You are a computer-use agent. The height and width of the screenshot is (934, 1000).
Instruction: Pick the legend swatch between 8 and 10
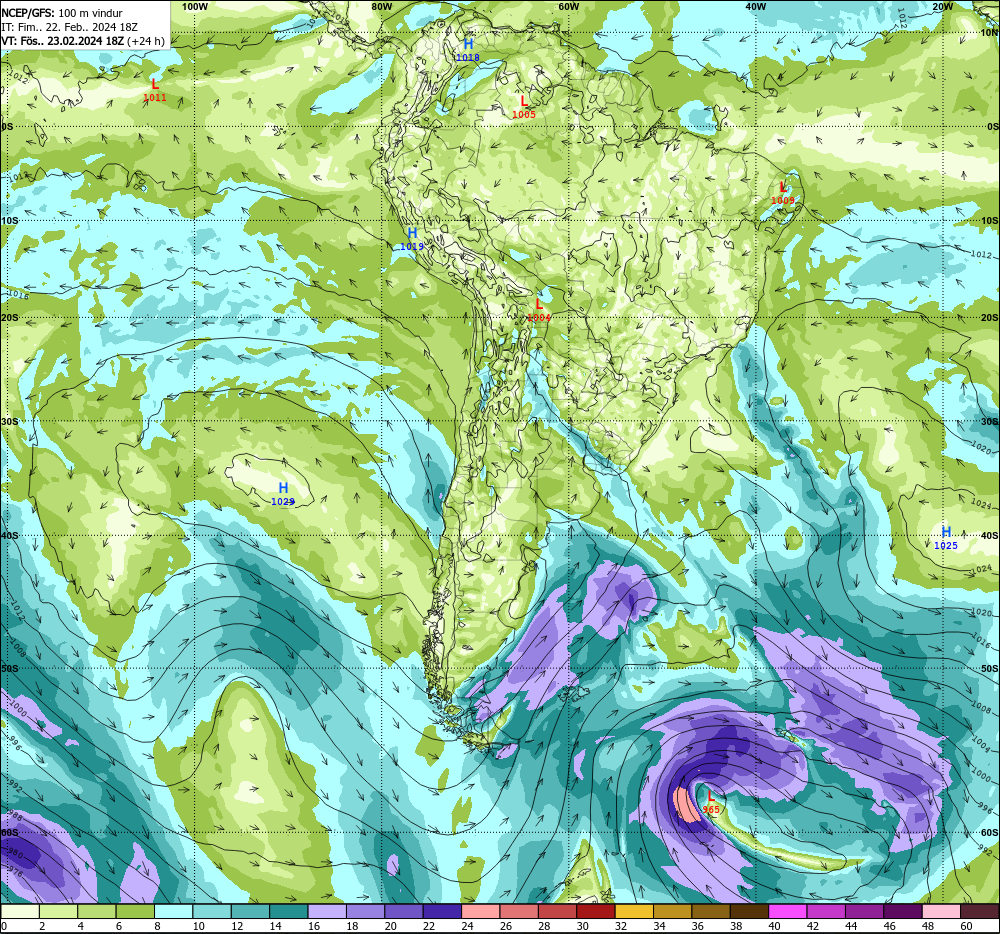pyautogui.click(x=173, y=912)
